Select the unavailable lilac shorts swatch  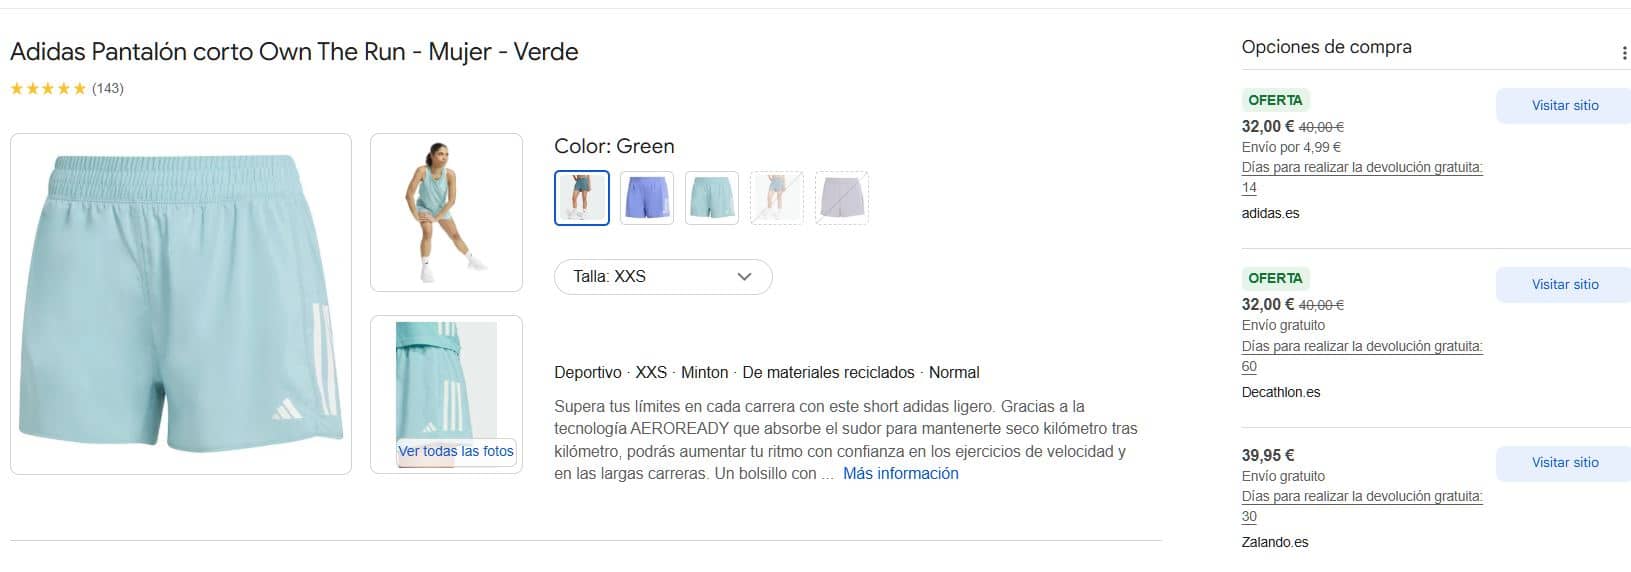[842, 198]
